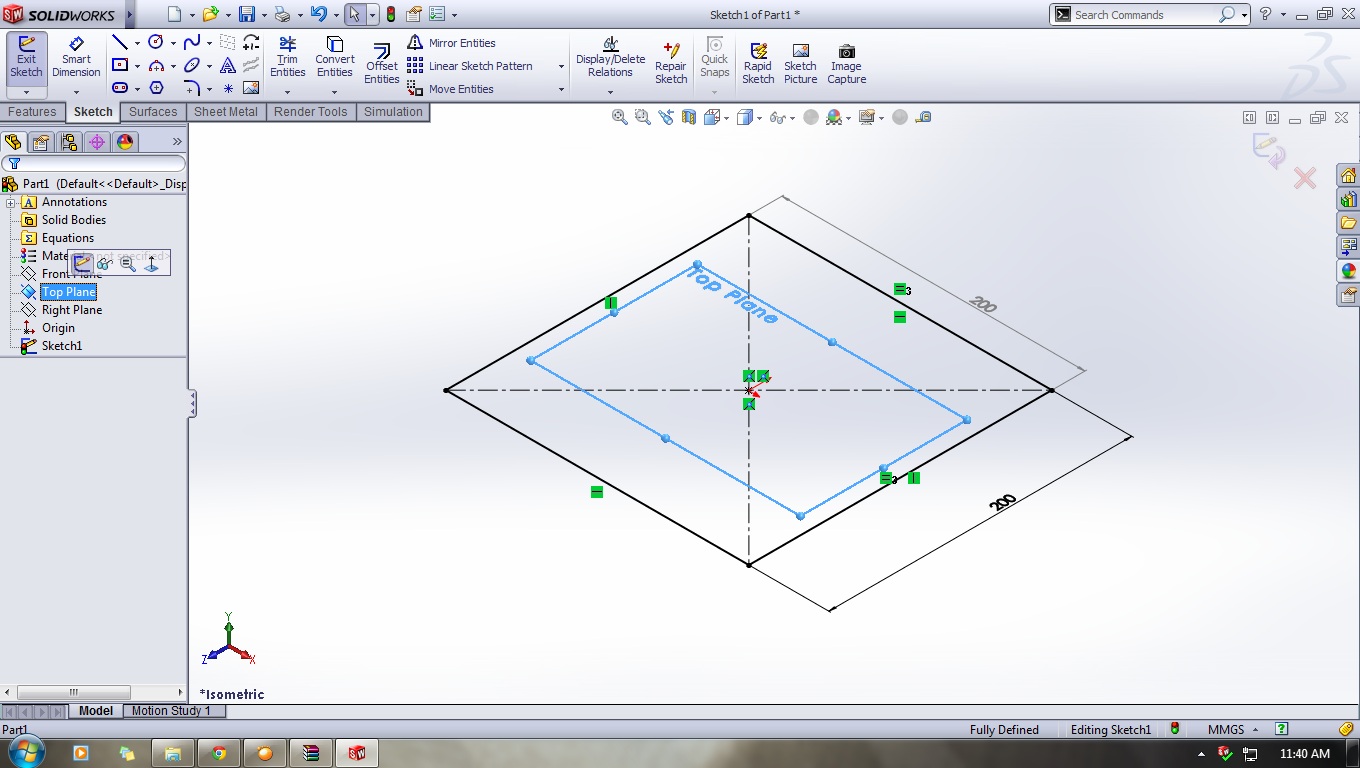Select Origin in the feature tree
The height and width of the screenshot is (768, 1360).
click(x=49, y=328)
